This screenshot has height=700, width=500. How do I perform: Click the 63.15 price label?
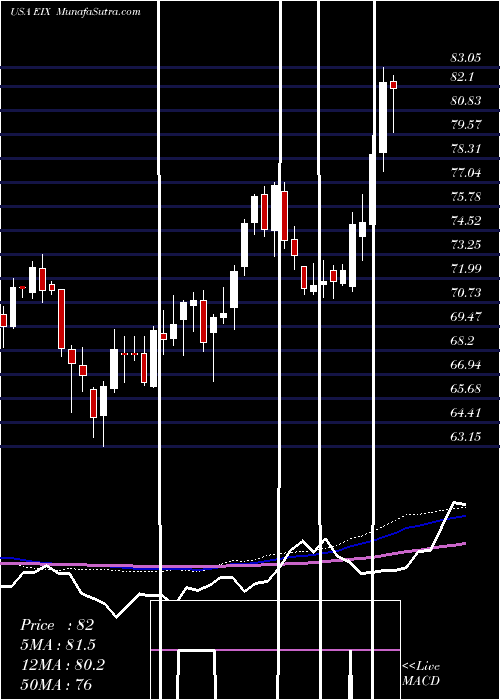(466, 437)
